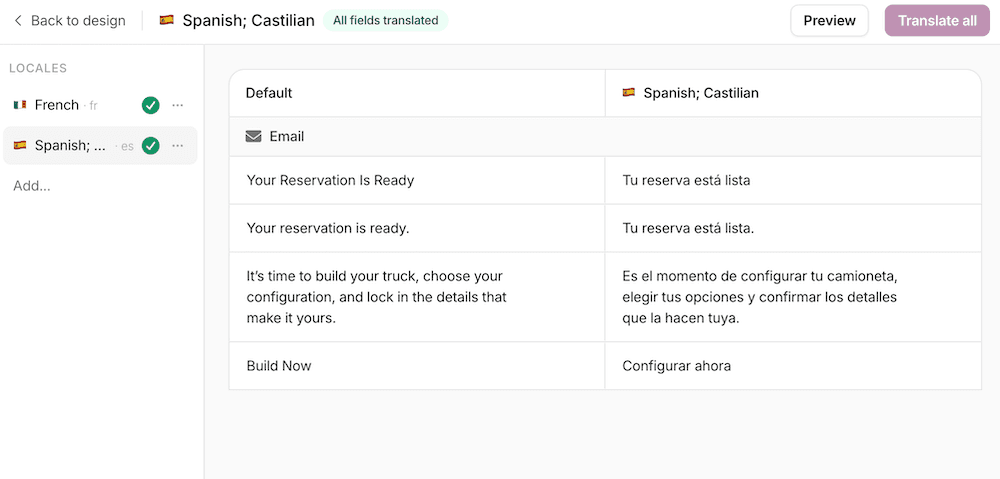Select the Spanish locale in sidebar

click(100, 146)
